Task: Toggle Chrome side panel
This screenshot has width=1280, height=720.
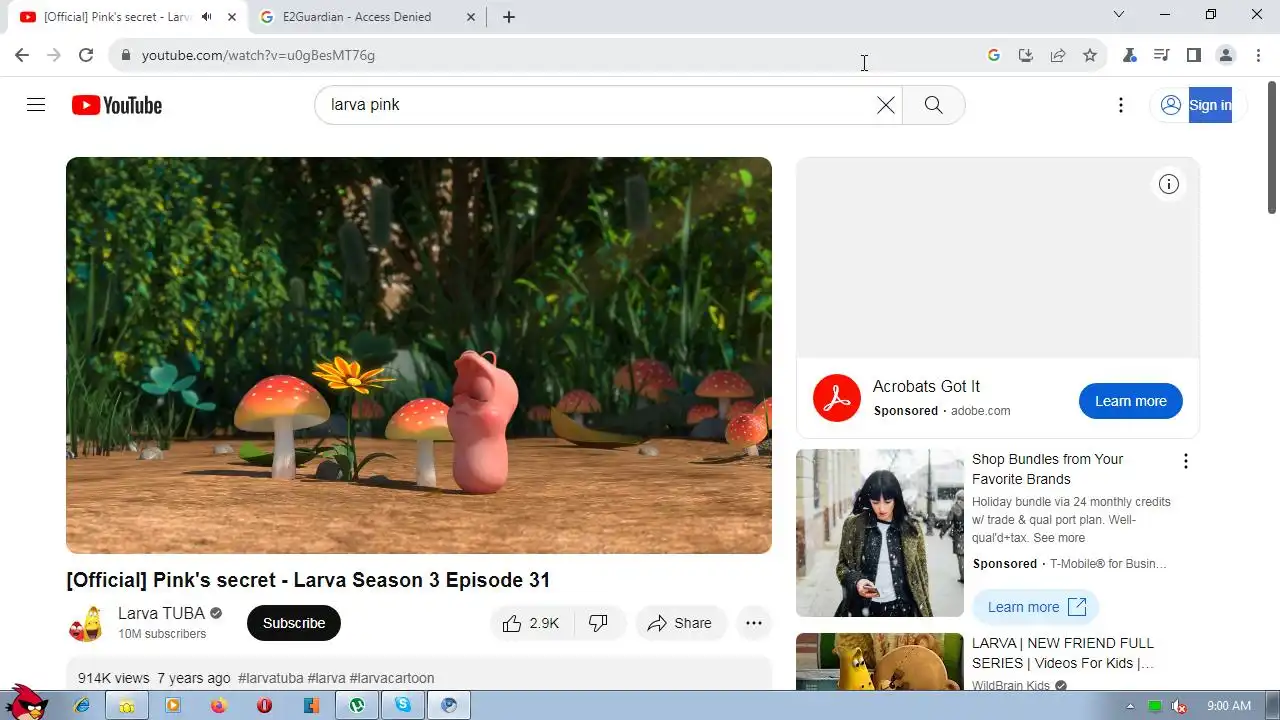Action: click(x=1194, y=55)
